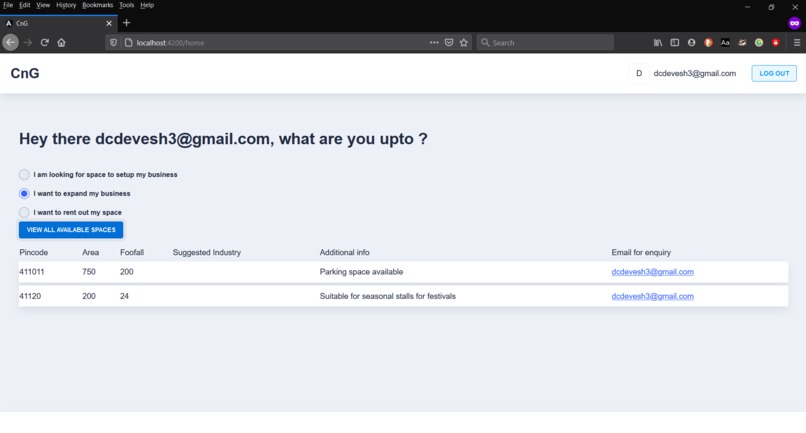Click the Area column header
This screenshot has width=806, height=433.
(x=90, y=252)
